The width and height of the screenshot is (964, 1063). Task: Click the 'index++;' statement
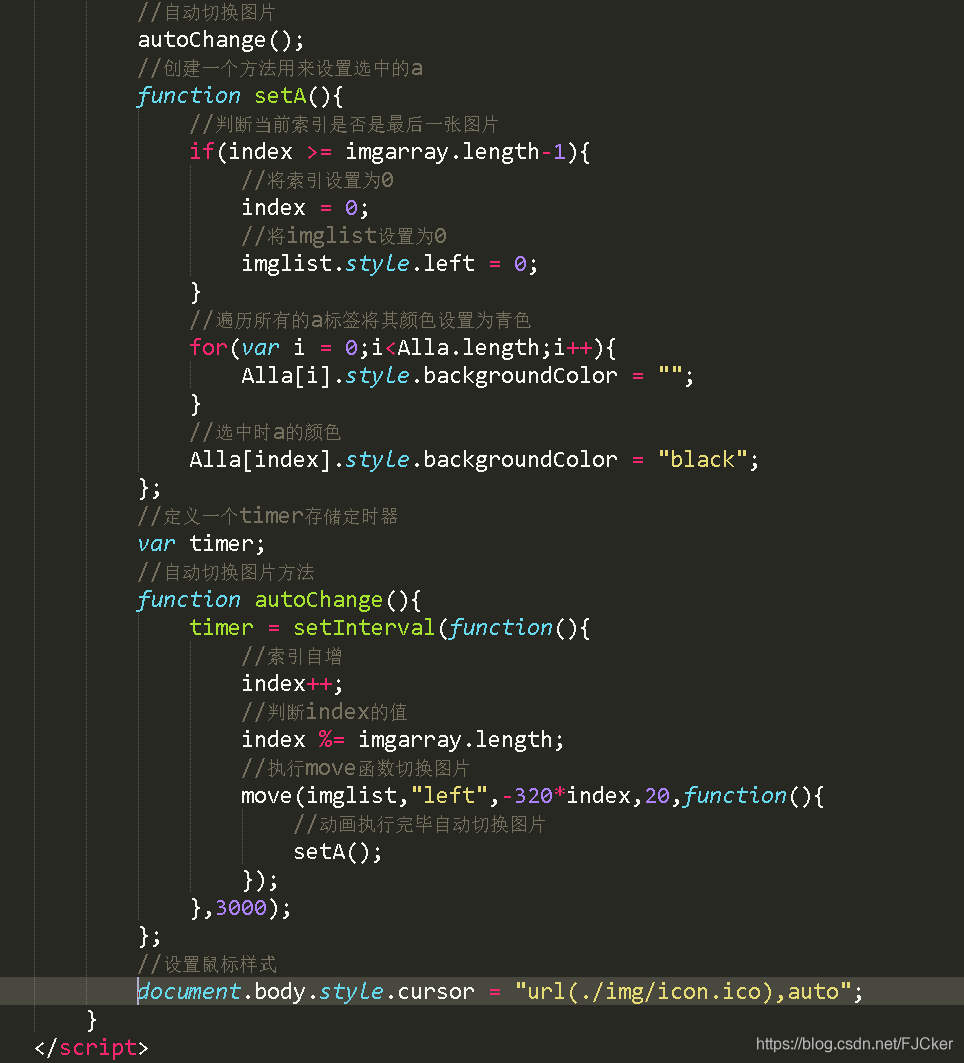pyautogui.click(x=292, y=683)
